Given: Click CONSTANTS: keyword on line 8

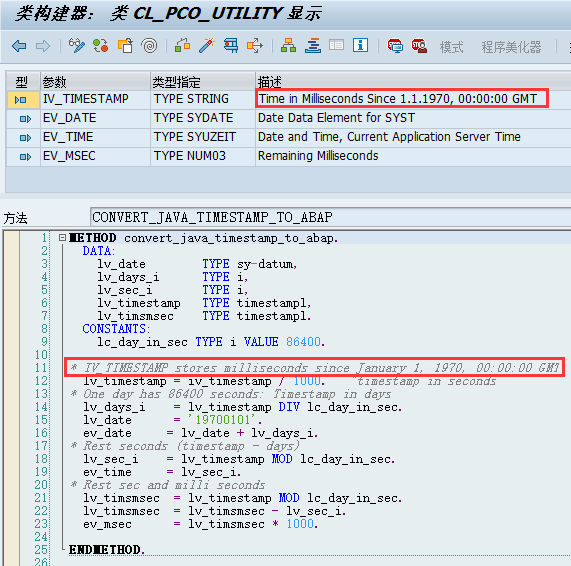Looking at the screenshot, I should coord(116,329).
